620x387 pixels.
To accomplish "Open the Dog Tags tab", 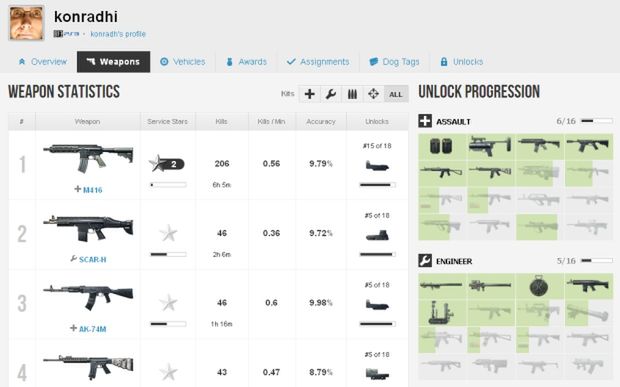I will pyautogui.click(x=394, y=62).
